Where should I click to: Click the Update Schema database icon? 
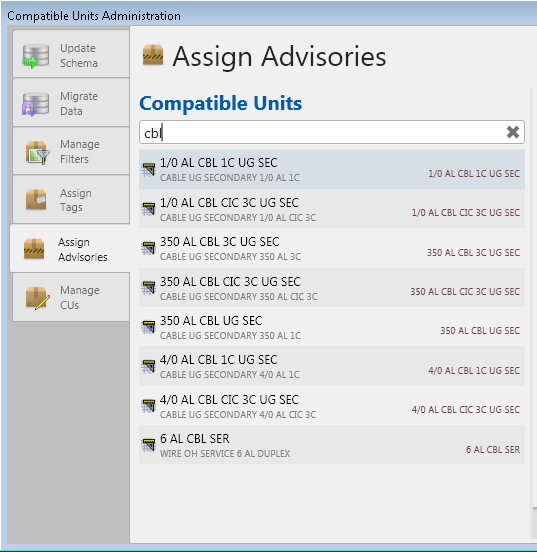pyautogui.click(x=35, y=56)
